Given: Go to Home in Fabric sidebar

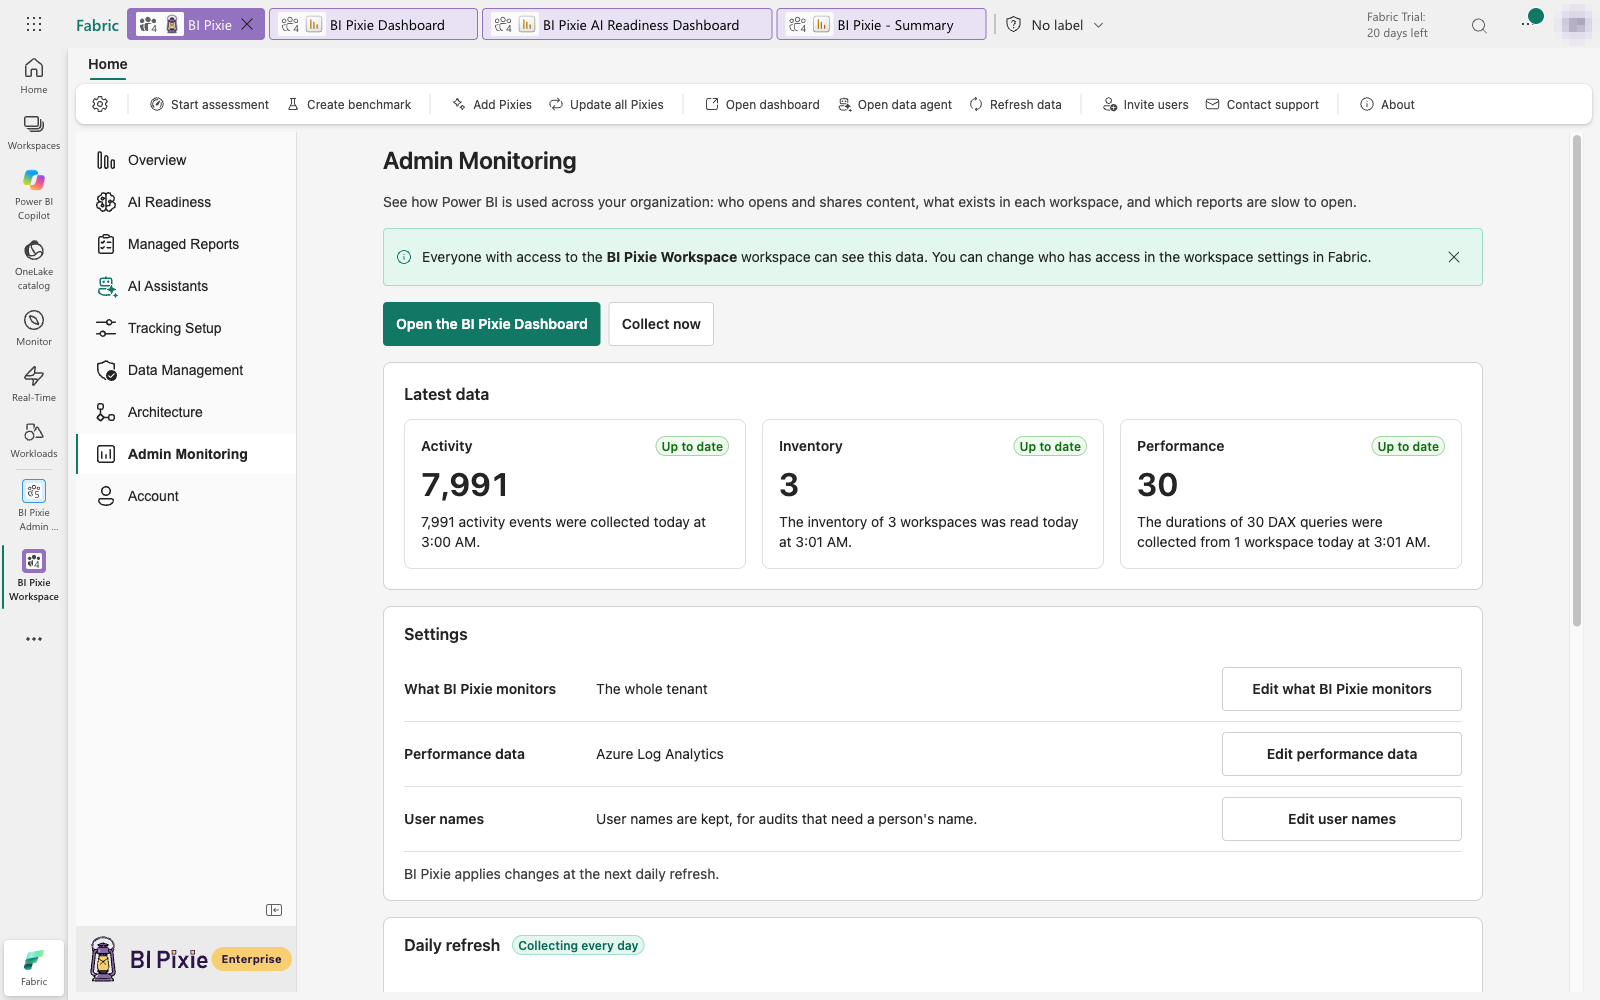Looking at the screenshot, I should tap(34, 76).
